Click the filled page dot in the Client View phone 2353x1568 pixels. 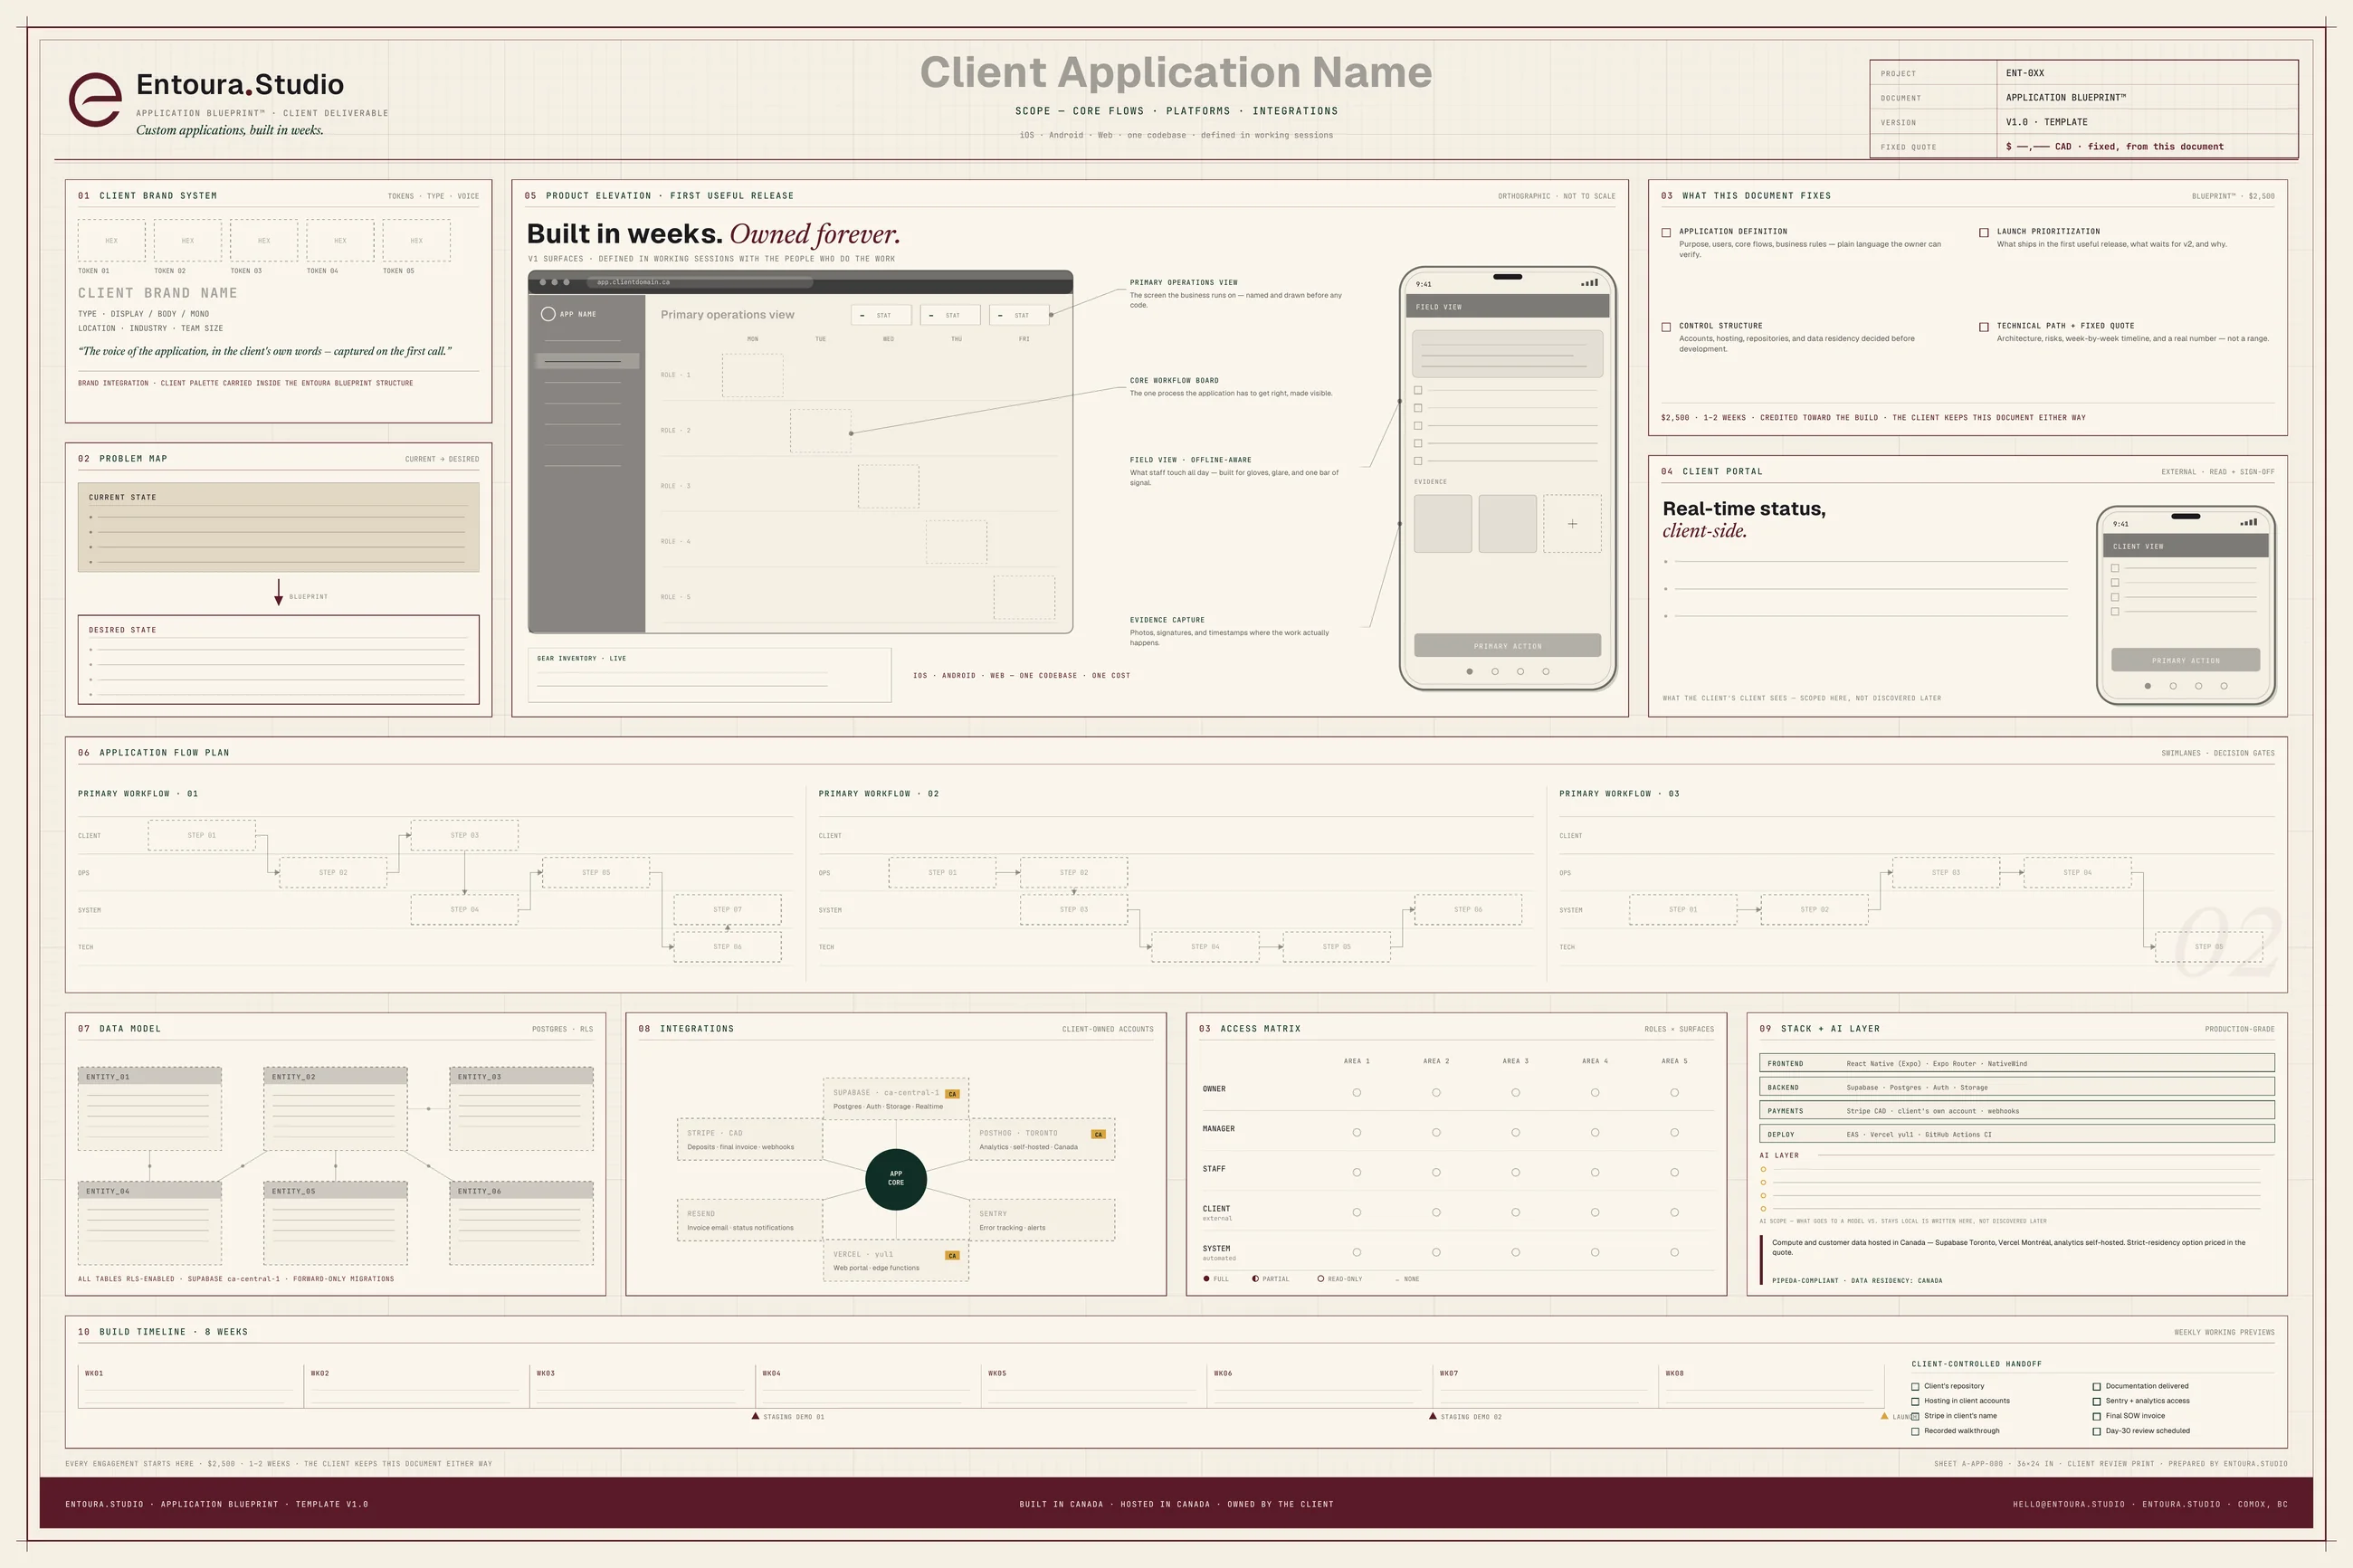[x=2147, y=686]
